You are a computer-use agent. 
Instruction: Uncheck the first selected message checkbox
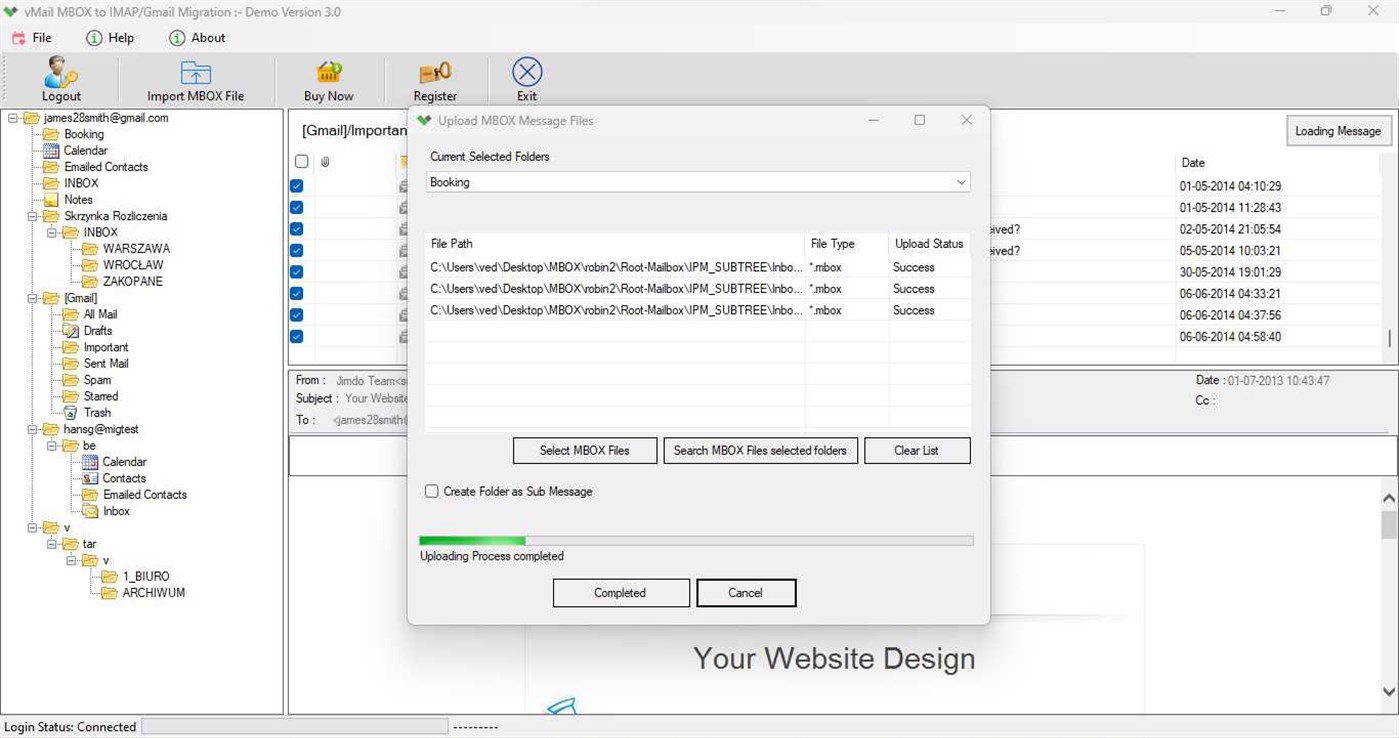[x=296, y=185]
